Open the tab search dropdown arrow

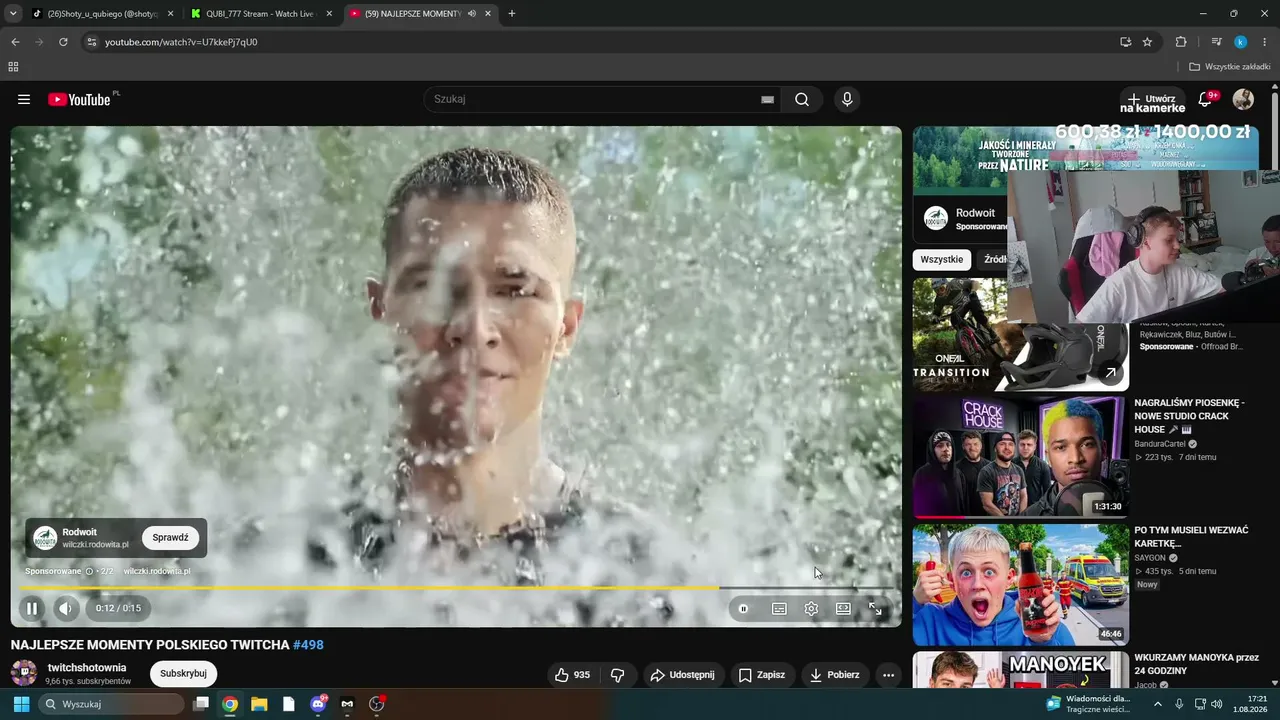click(x=13, y=14)
